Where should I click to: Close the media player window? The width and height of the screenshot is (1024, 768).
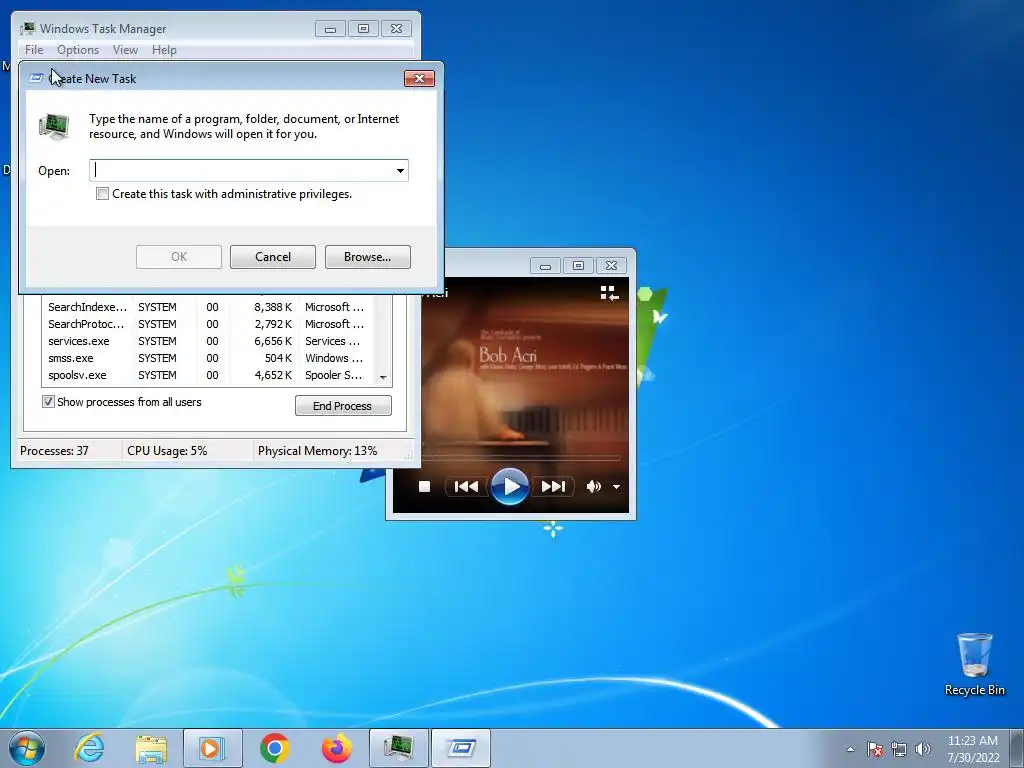tap(611, 265)
